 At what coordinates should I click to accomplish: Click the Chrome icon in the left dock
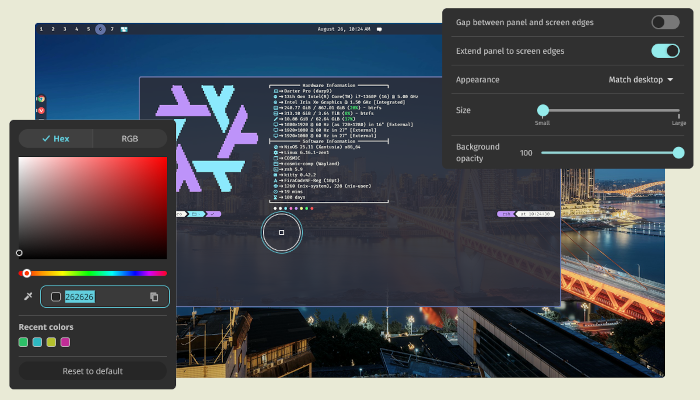(x=40, y=99)
